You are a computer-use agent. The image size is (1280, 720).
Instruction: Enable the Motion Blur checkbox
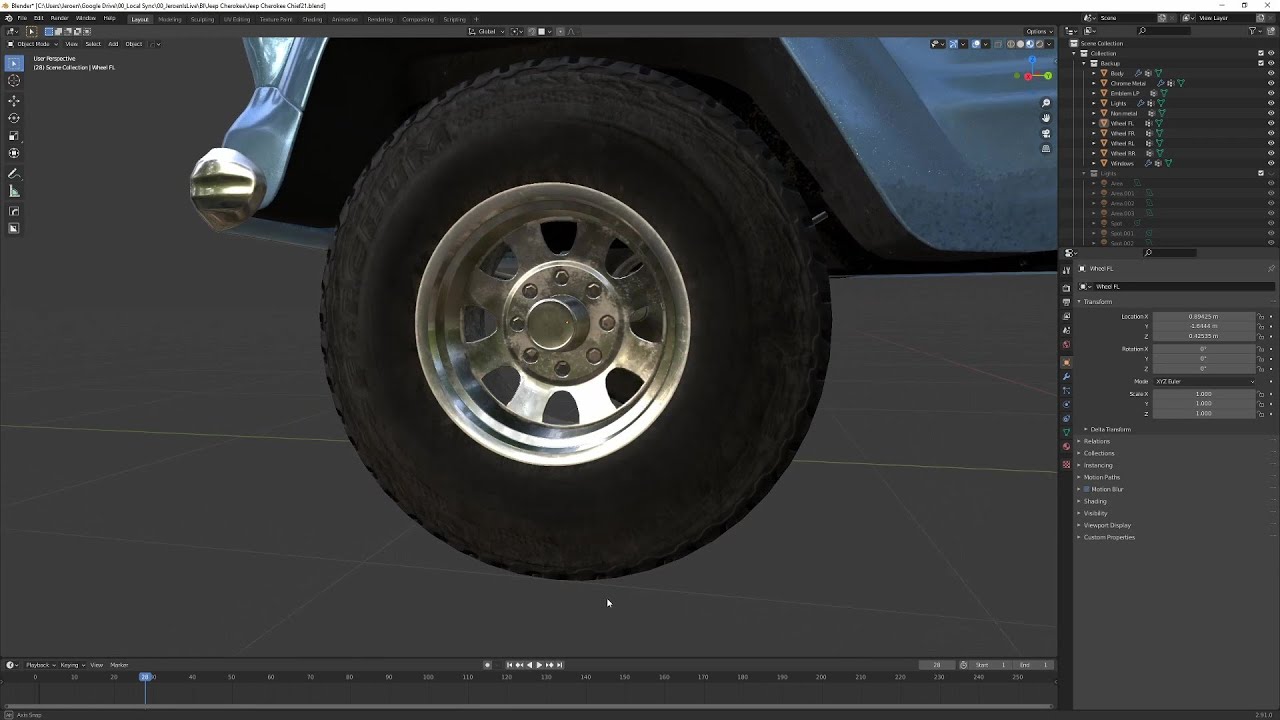(1087, 489)
